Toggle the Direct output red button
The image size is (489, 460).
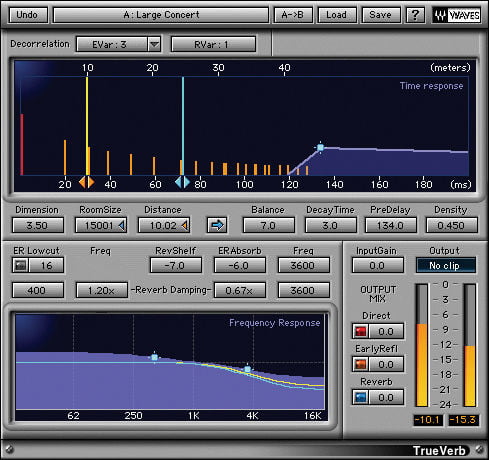[x=360, y=331]
